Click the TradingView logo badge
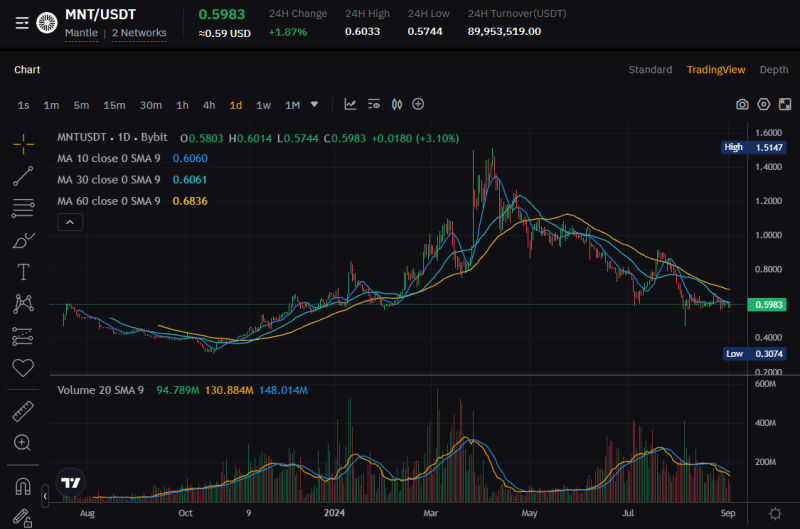The image size is (800, 529). pos(70,482)
